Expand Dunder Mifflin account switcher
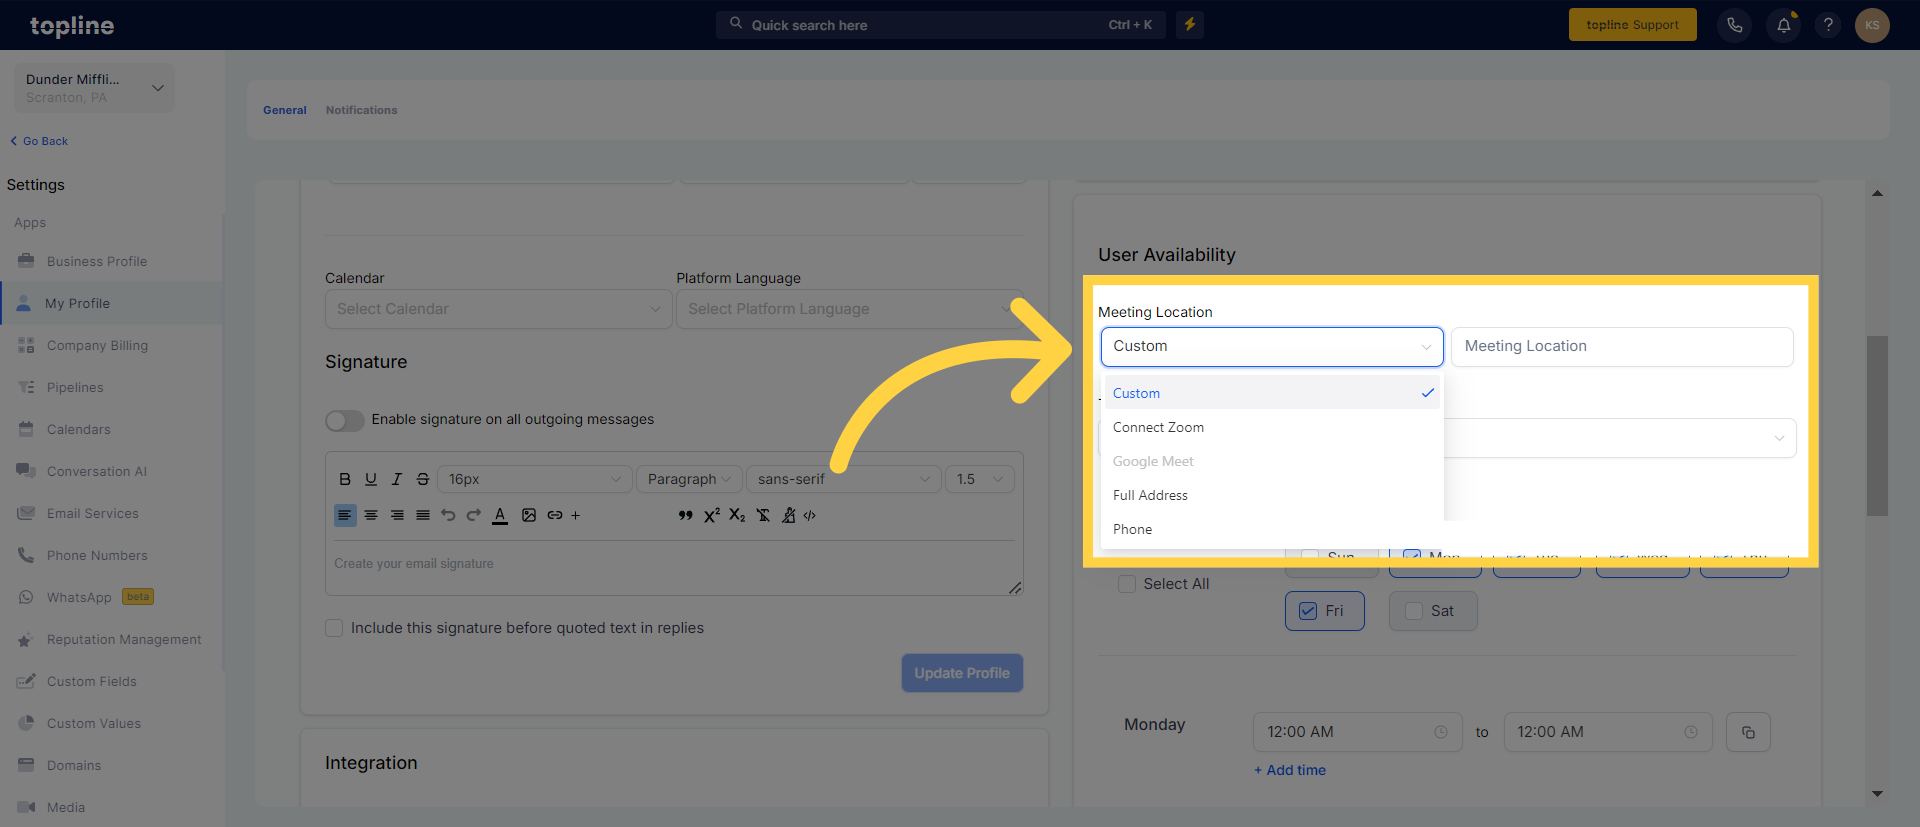The height and width of the screenshot is (827, 1920). 94,88
